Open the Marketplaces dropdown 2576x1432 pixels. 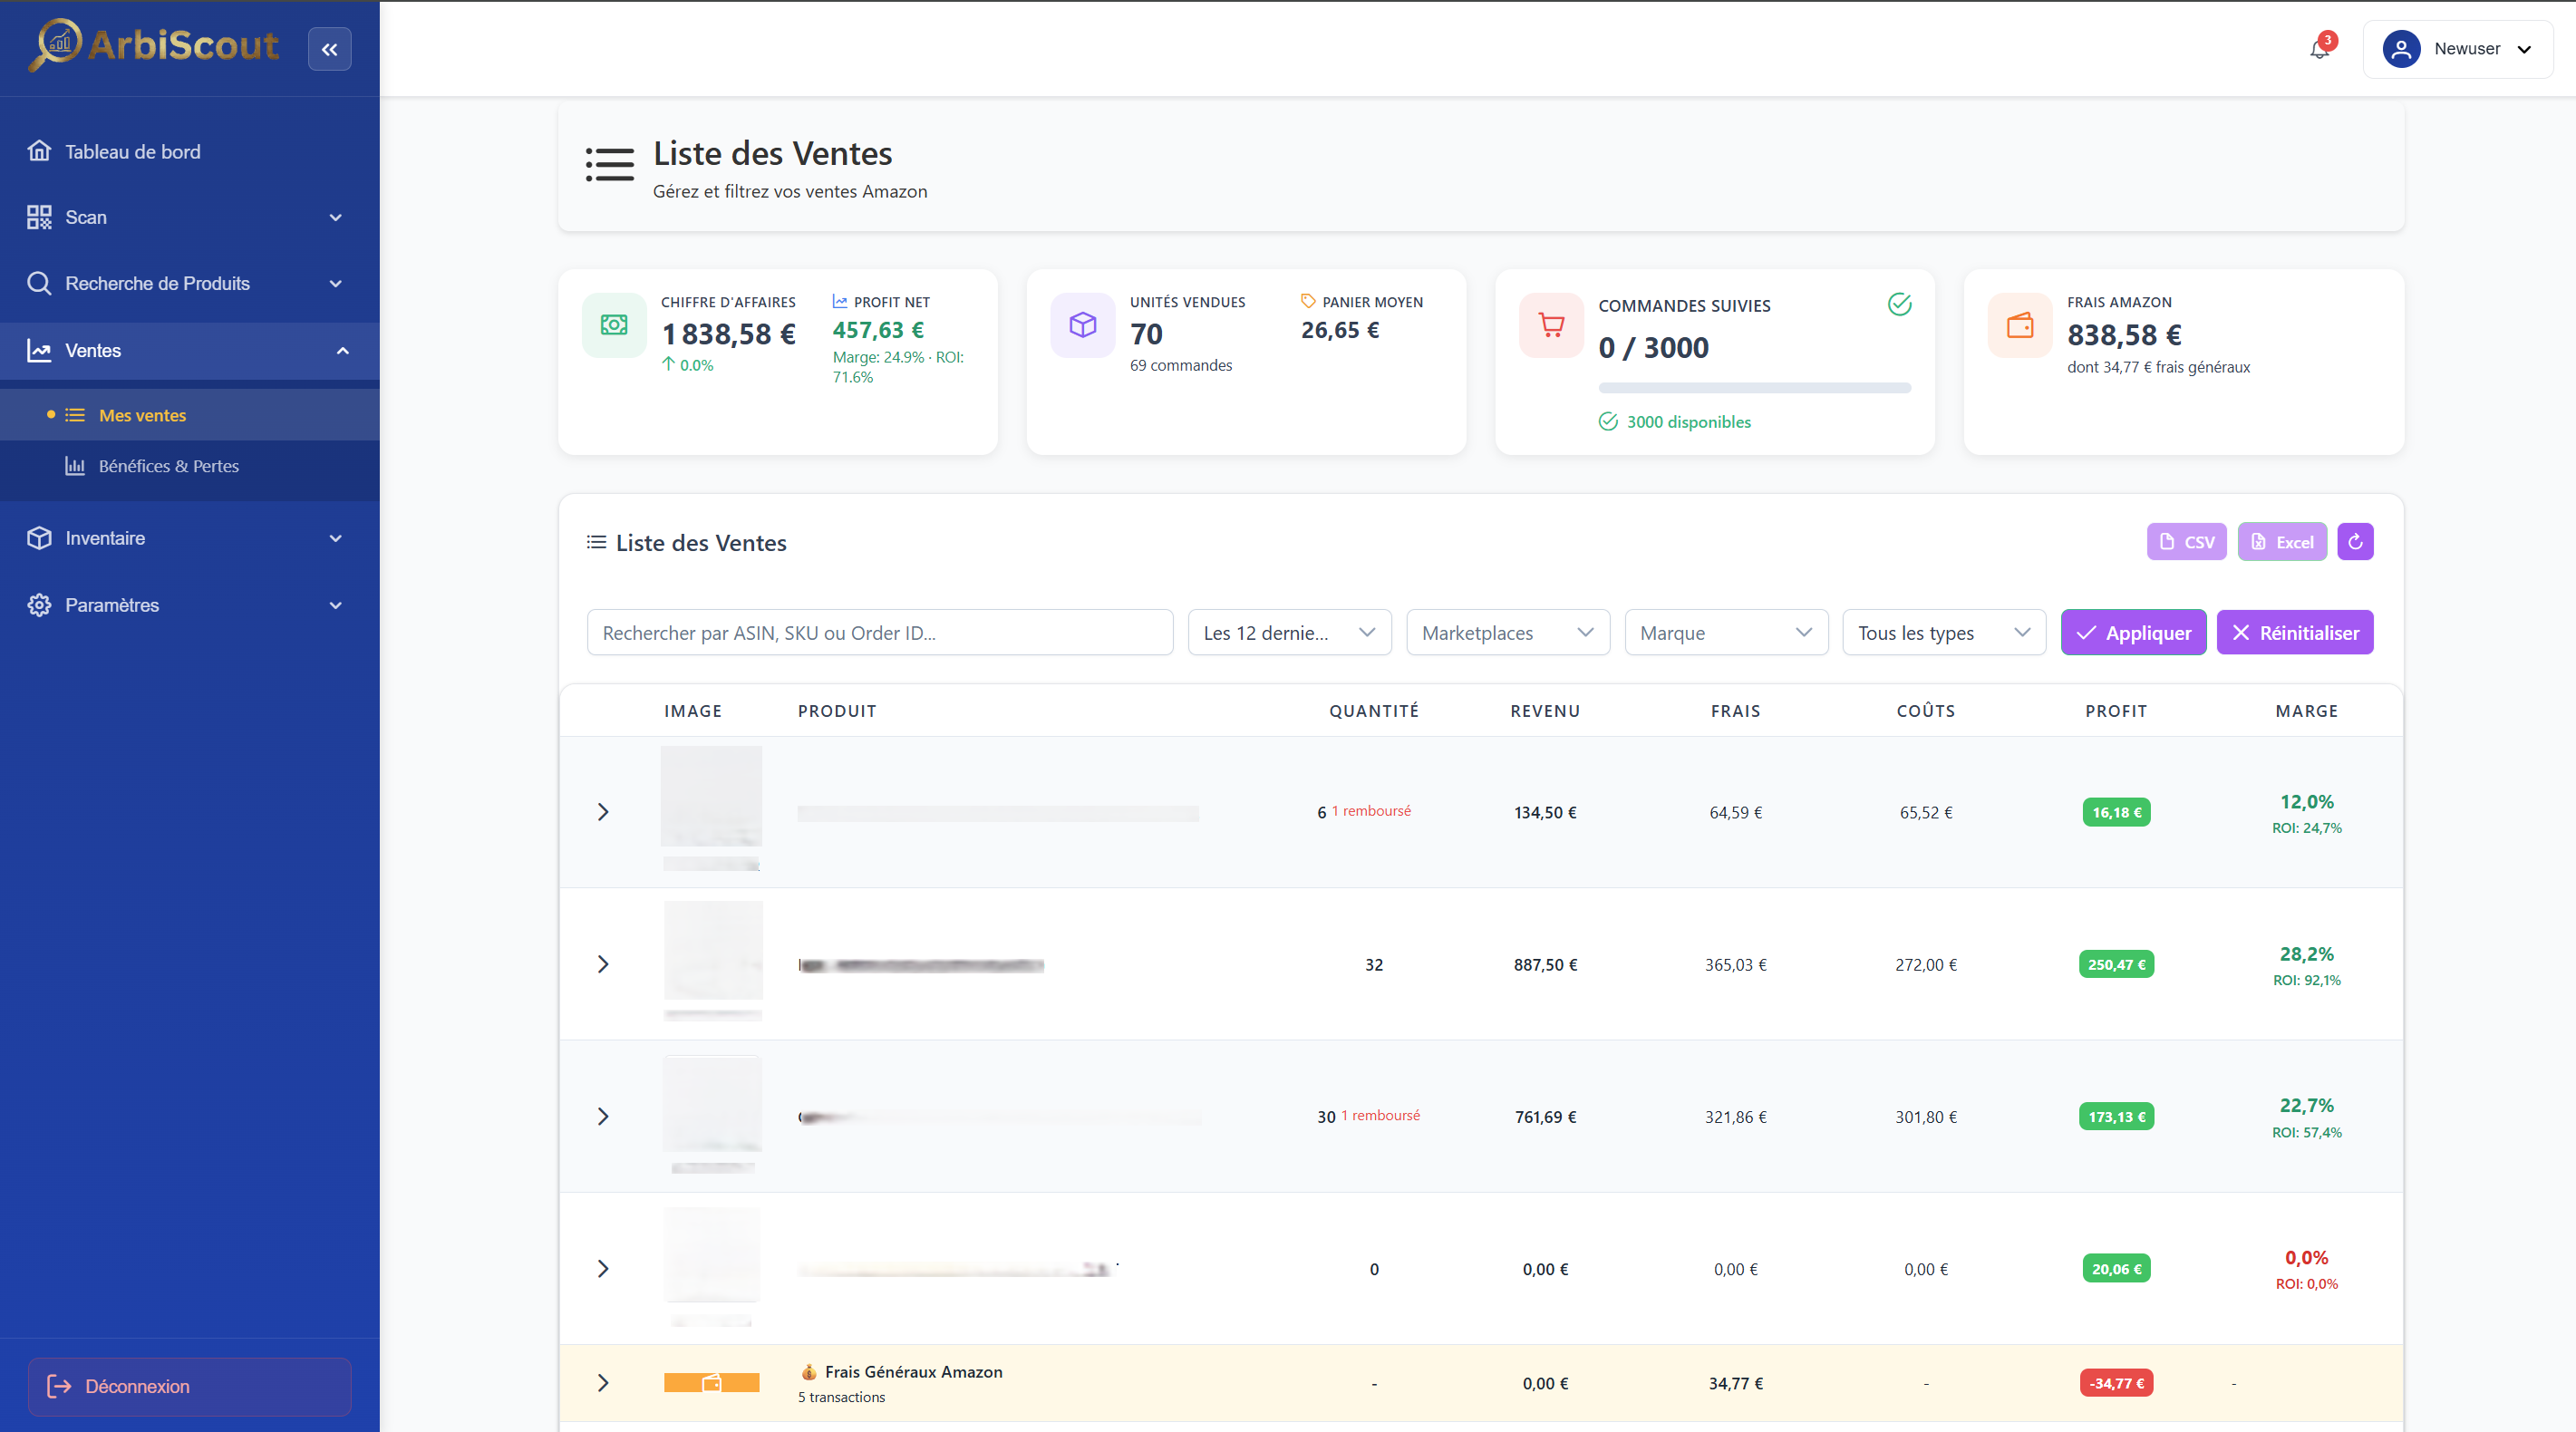tap(1507, 633)
